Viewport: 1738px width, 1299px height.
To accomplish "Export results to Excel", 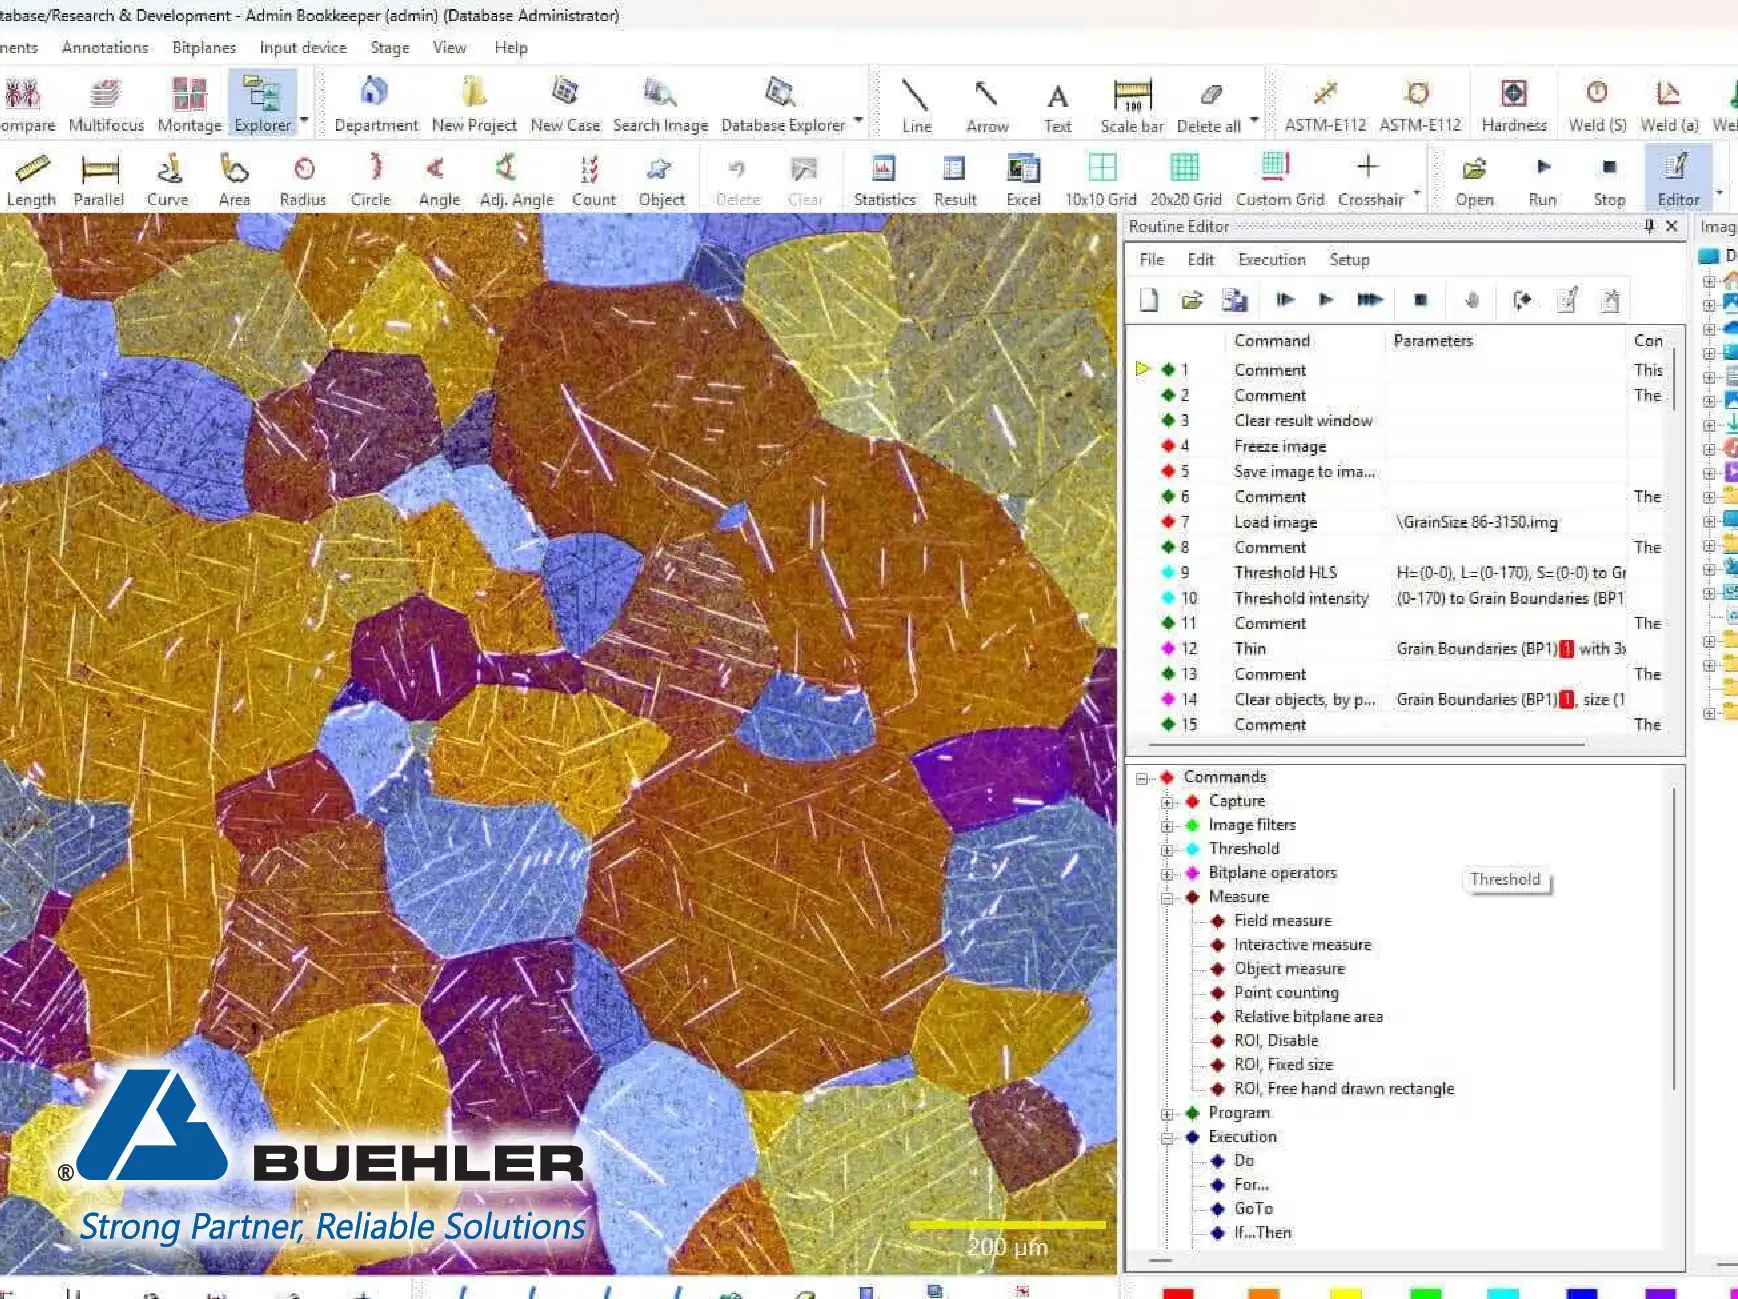I will (x=1022, y=178).
